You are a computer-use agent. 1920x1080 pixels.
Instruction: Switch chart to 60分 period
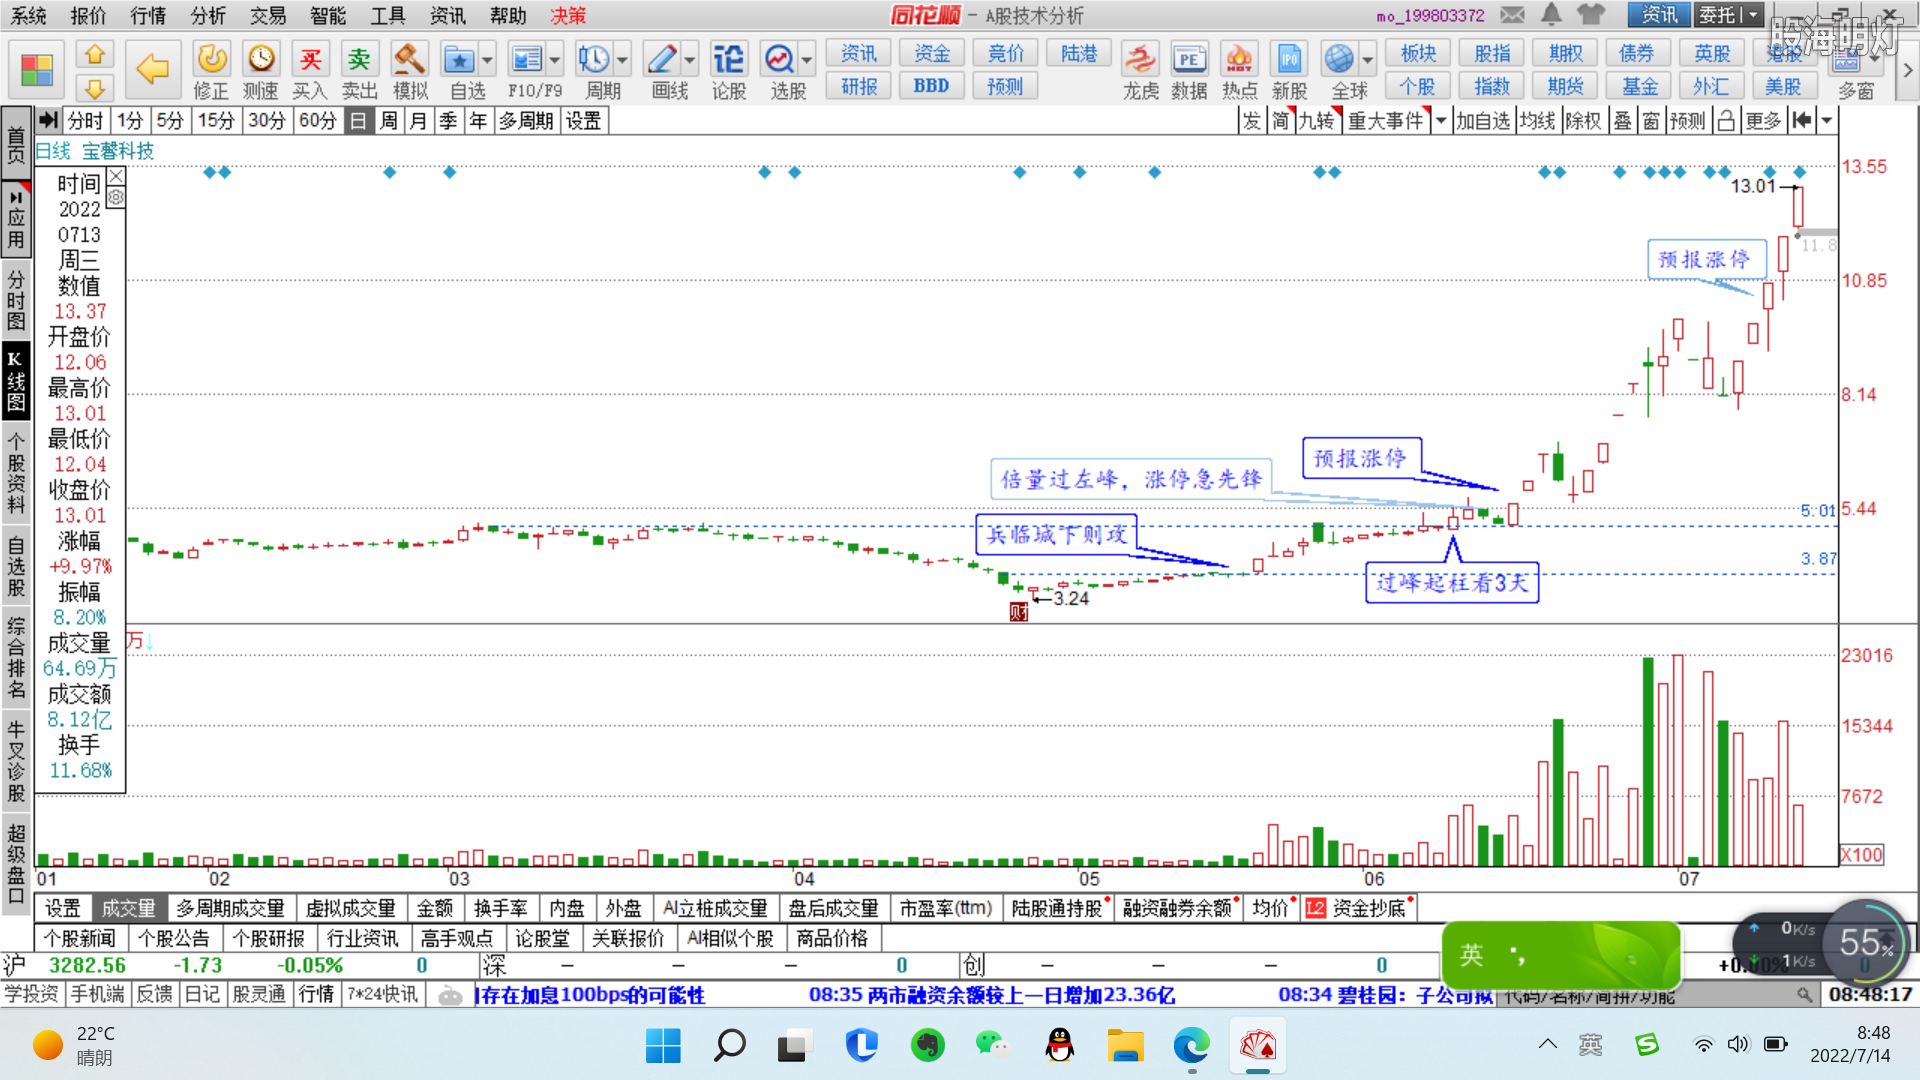[318, 121]
